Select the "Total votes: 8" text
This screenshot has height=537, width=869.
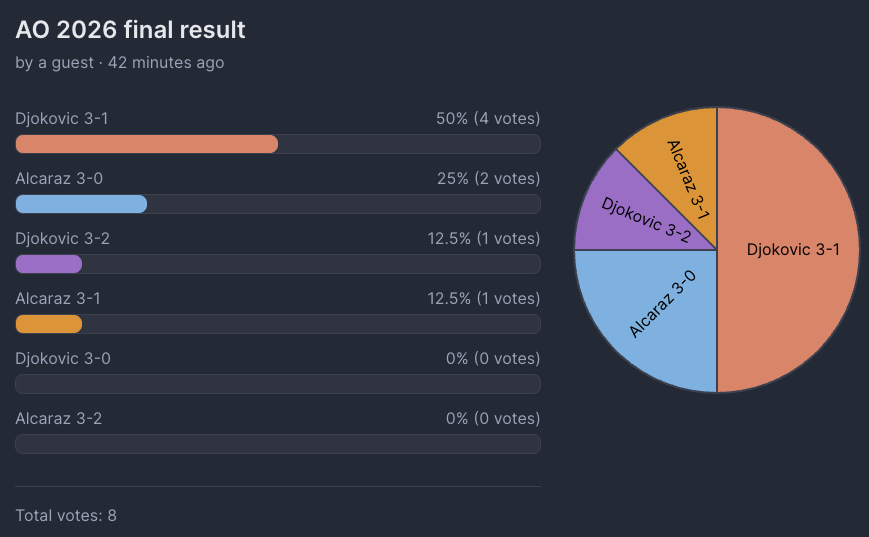[x=66, y=515]
